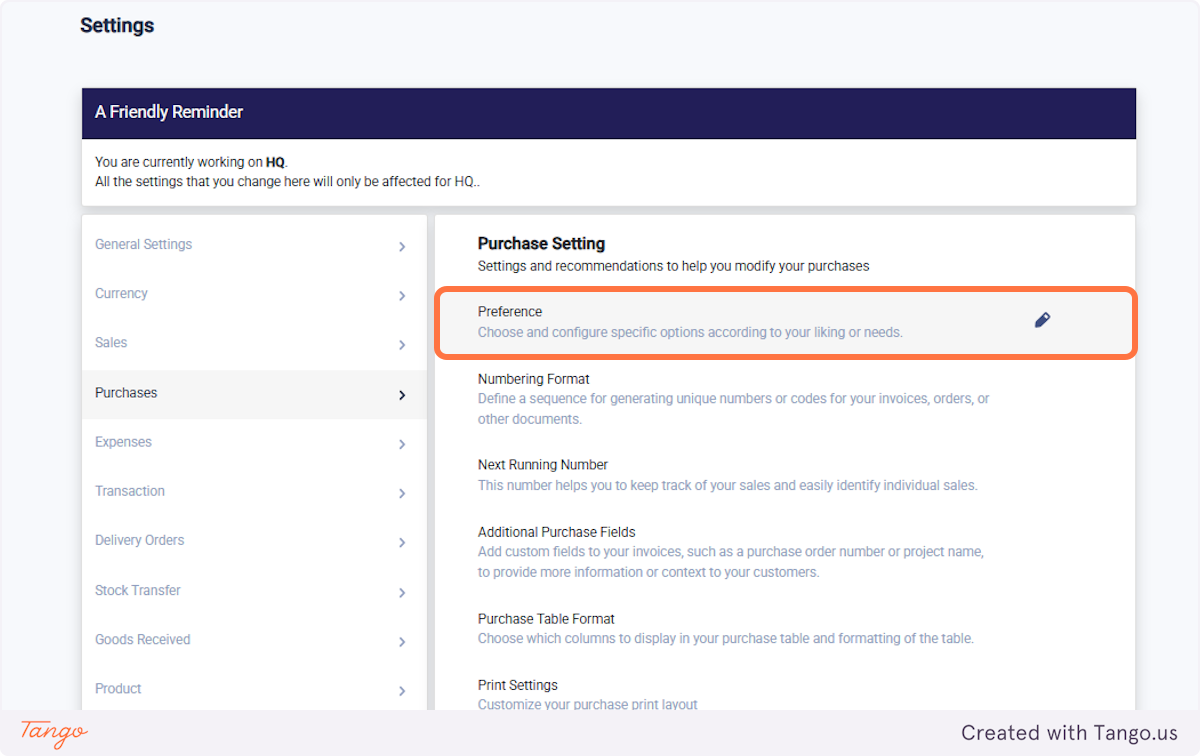Screen dimensions: 1200x756
Task: Open Expenses settings section
Action: (254, 443)
